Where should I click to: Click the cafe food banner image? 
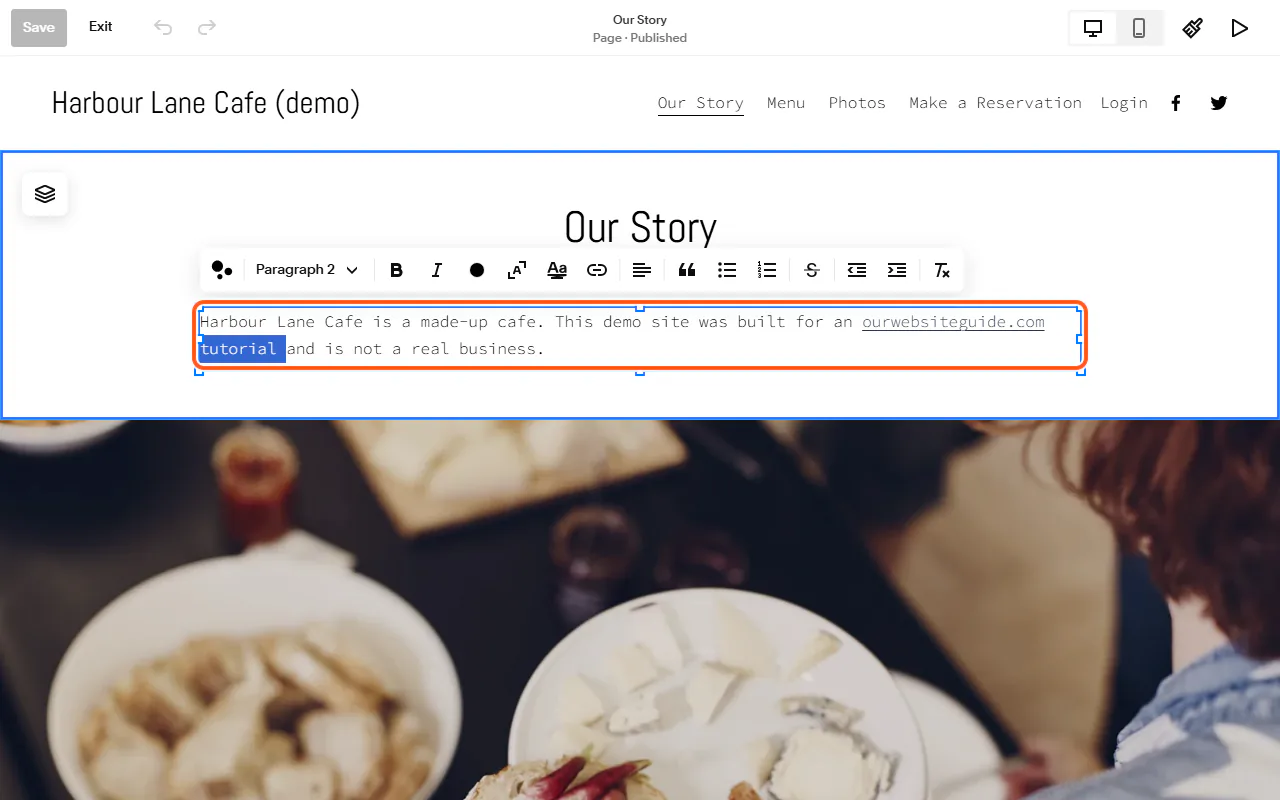point(640,610)
